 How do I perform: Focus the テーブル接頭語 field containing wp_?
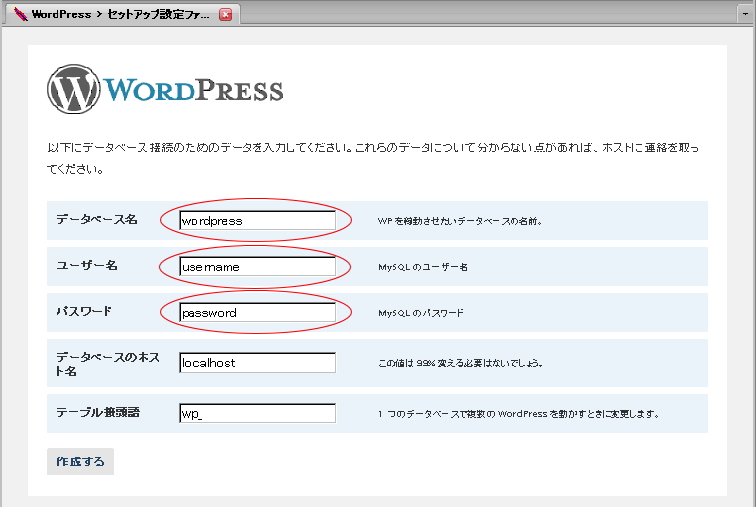pyautogui.click(x=257, y=414)
